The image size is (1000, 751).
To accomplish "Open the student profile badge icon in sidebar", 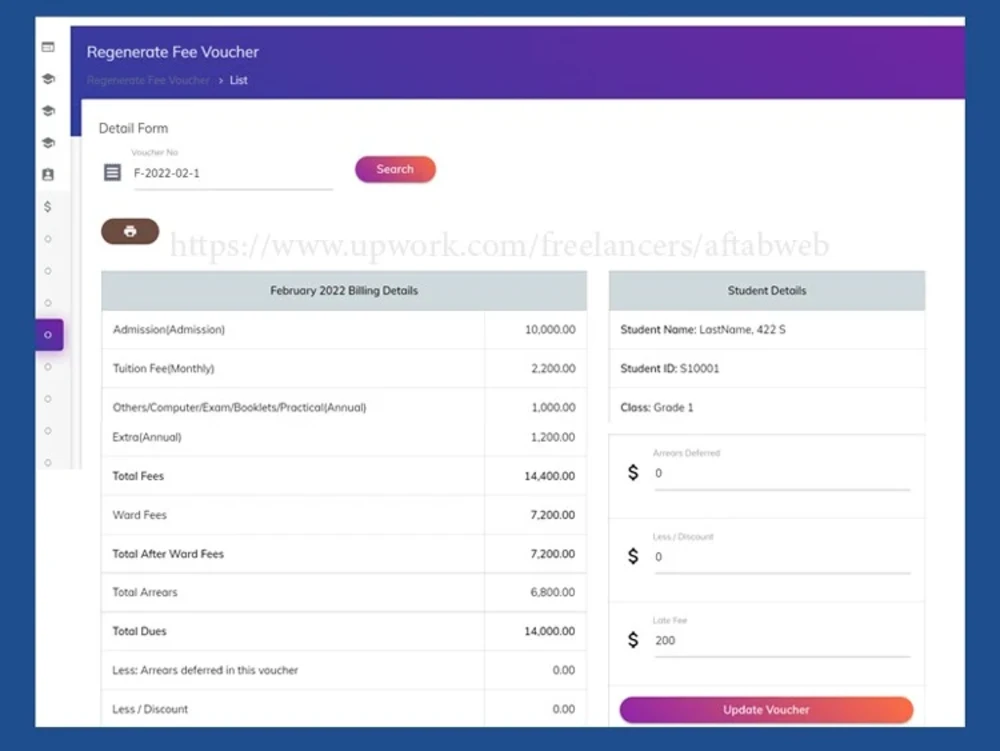I will click(x=48, y=174).
